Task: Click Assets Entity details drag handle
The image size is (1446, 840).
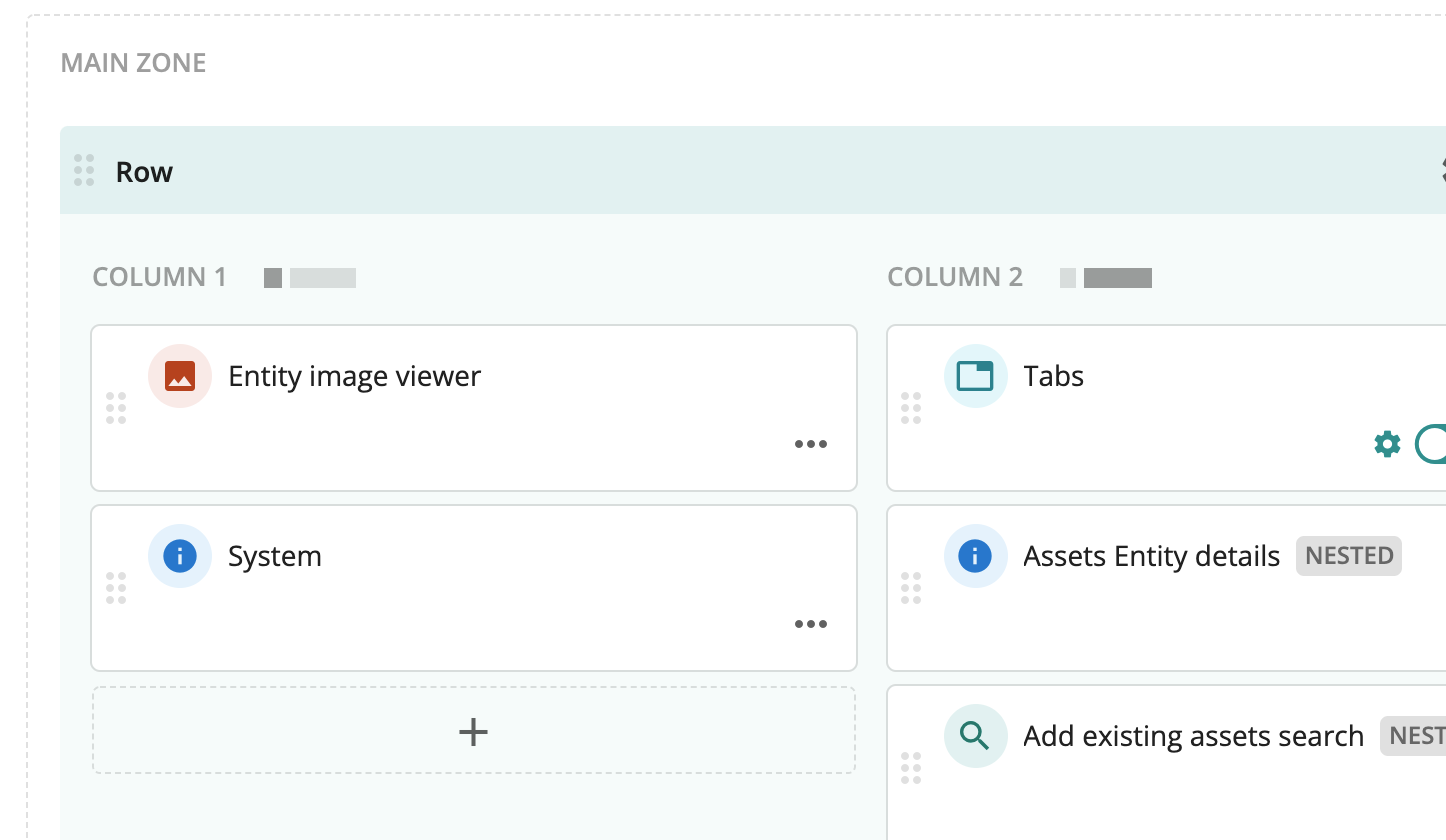Action: point(911,588)
